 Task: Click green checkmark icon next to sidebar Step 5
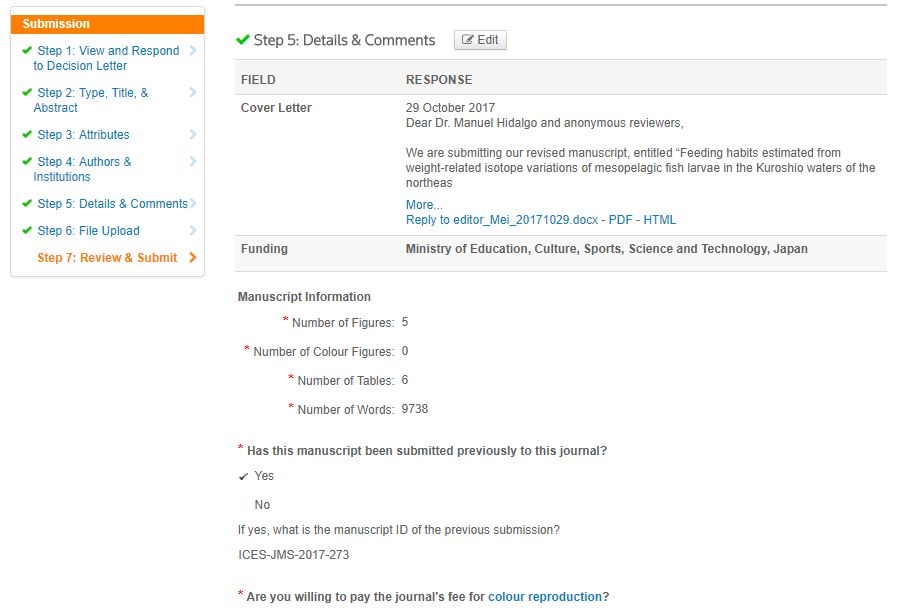click(26, 203)
